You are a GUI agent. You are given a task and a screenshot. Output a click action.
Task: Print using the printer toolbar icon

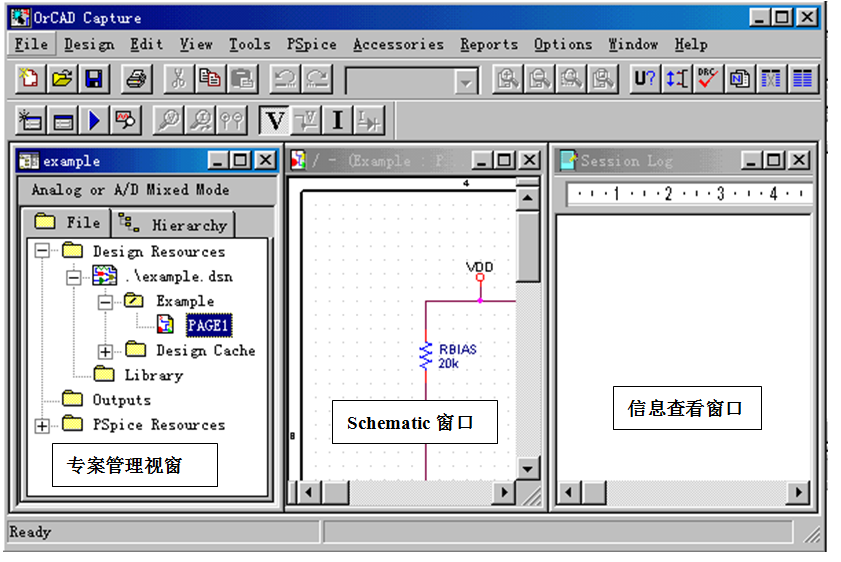136,79
